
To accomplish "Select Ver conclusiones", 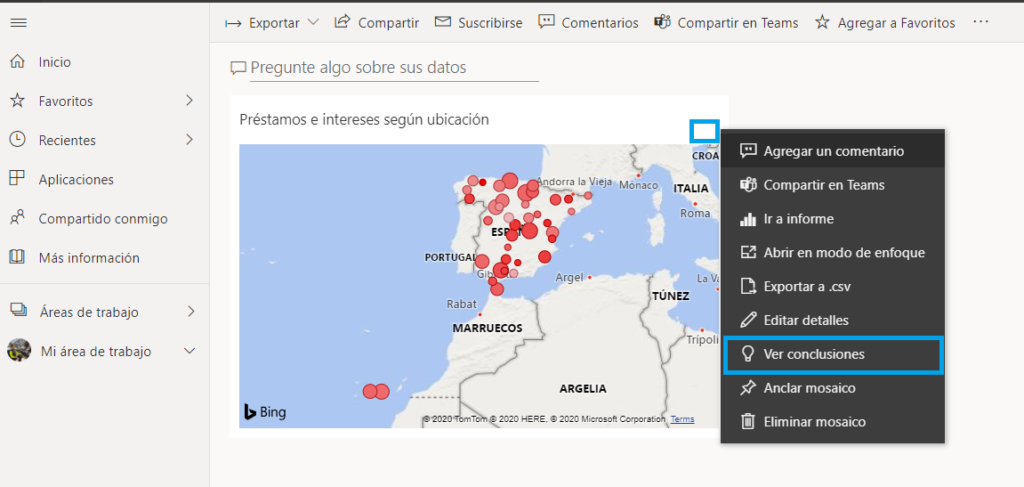I will click(x=833, y=354).
